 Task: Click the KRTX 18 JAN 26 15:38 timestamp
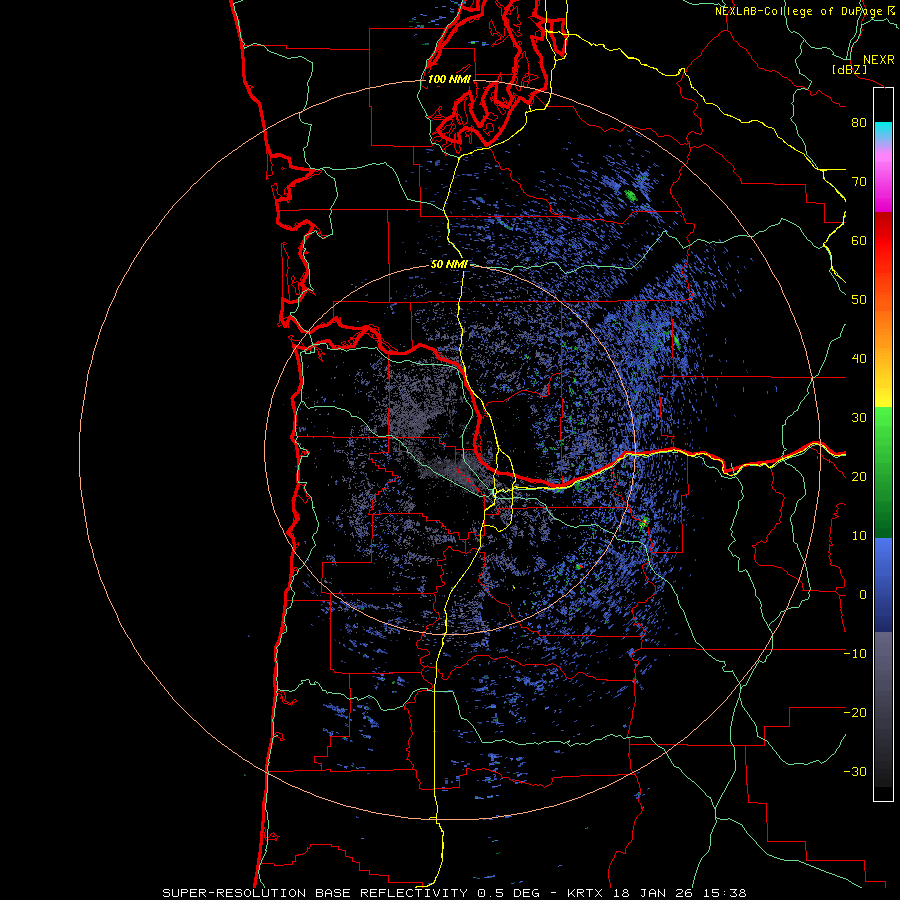click(656, 893)
